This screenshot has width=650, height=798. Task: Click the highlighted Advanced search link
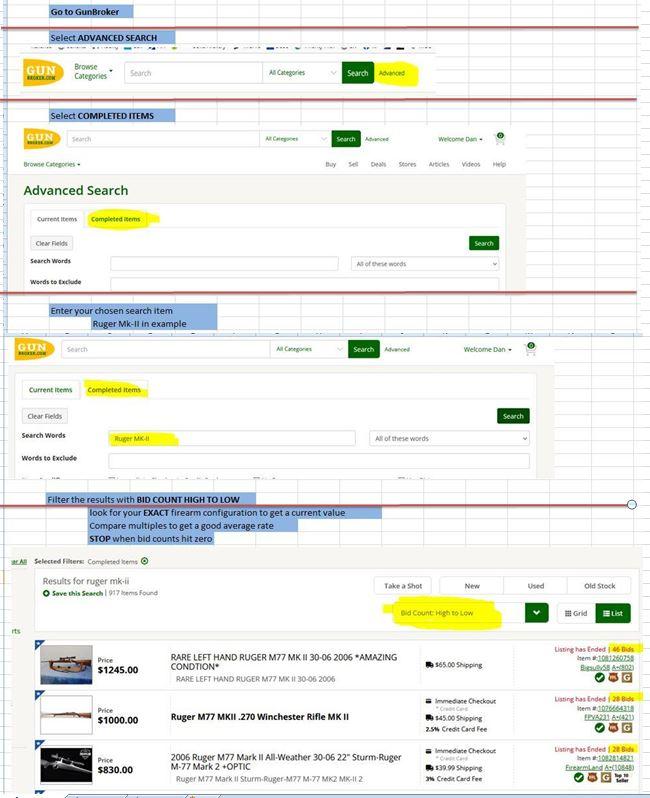(x=392, y=73)
